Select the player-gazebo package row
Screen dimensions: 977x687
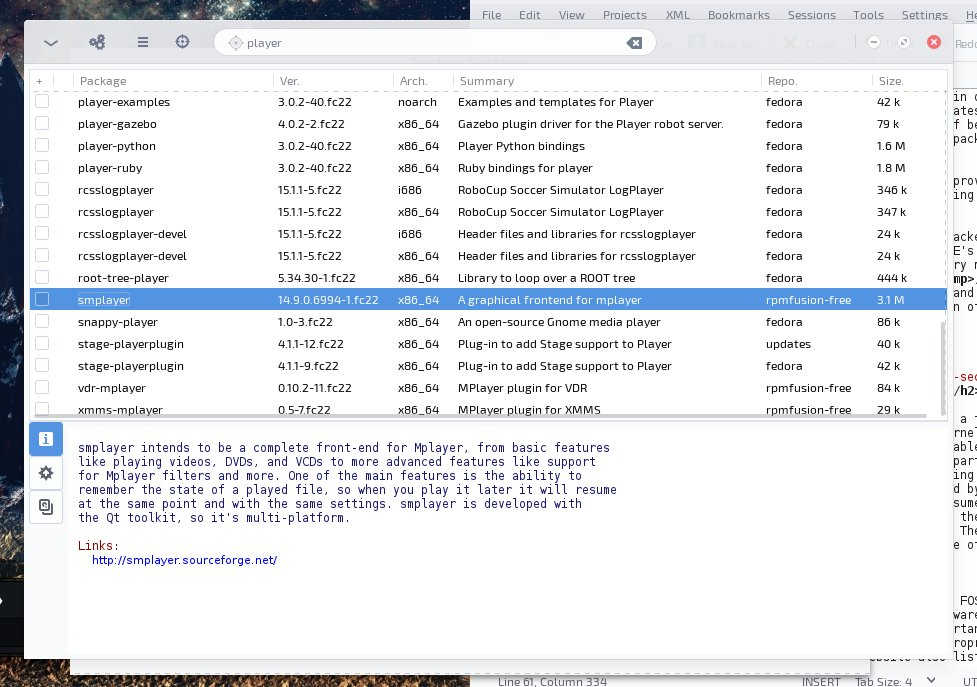pyautogui.click(x=488, y=124)
